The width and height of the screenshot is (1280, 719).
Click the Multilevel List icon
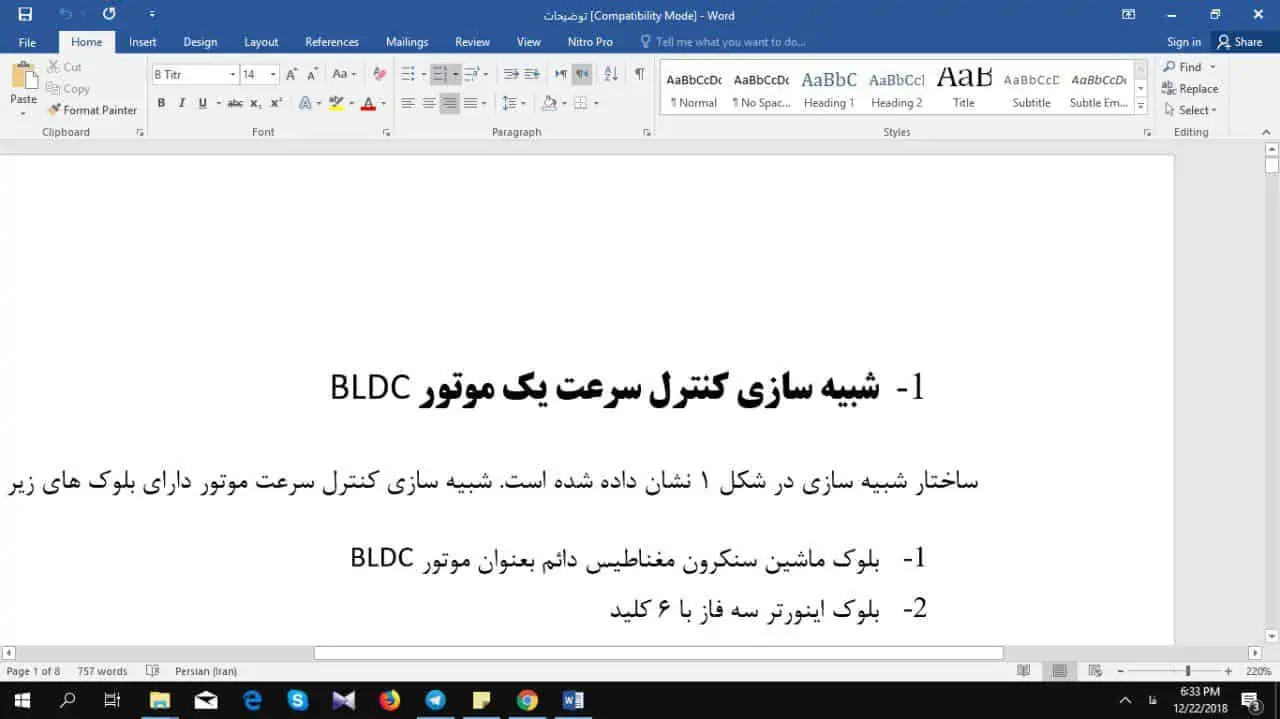pyautogui.click(x=472, y=74)
